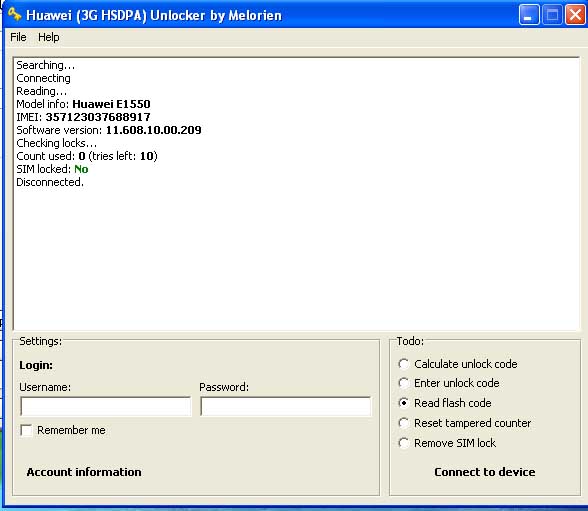
Task: Click into the Password field
Action: coord(286,406)
